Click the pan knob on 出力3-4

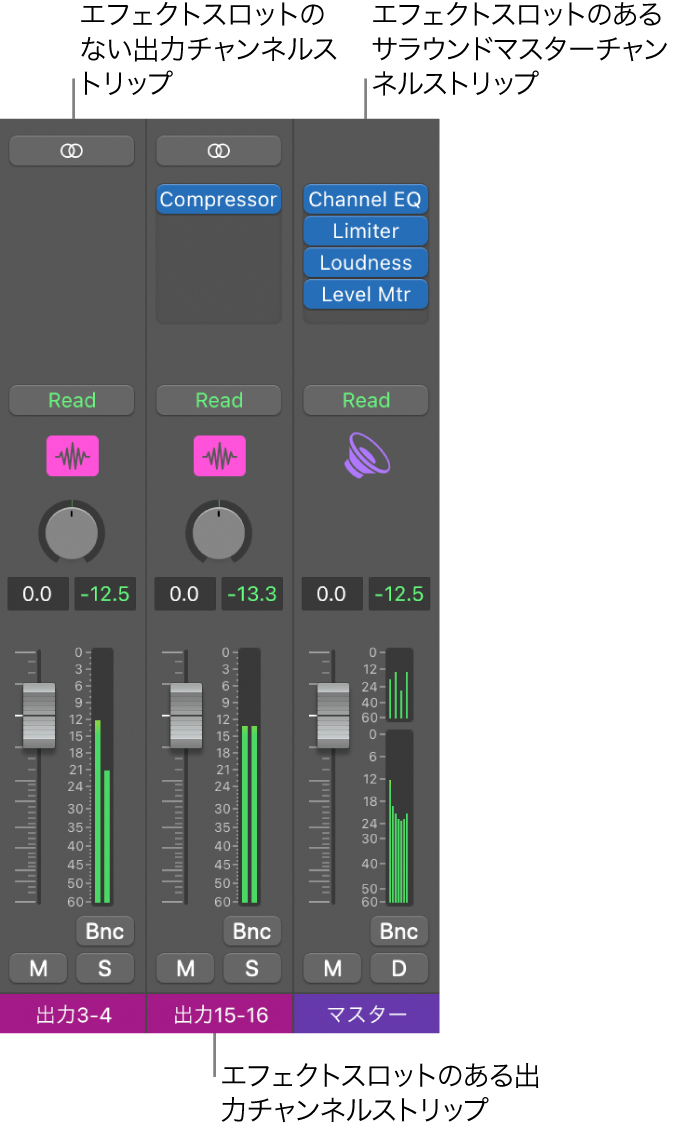click(x=72, y=533)
